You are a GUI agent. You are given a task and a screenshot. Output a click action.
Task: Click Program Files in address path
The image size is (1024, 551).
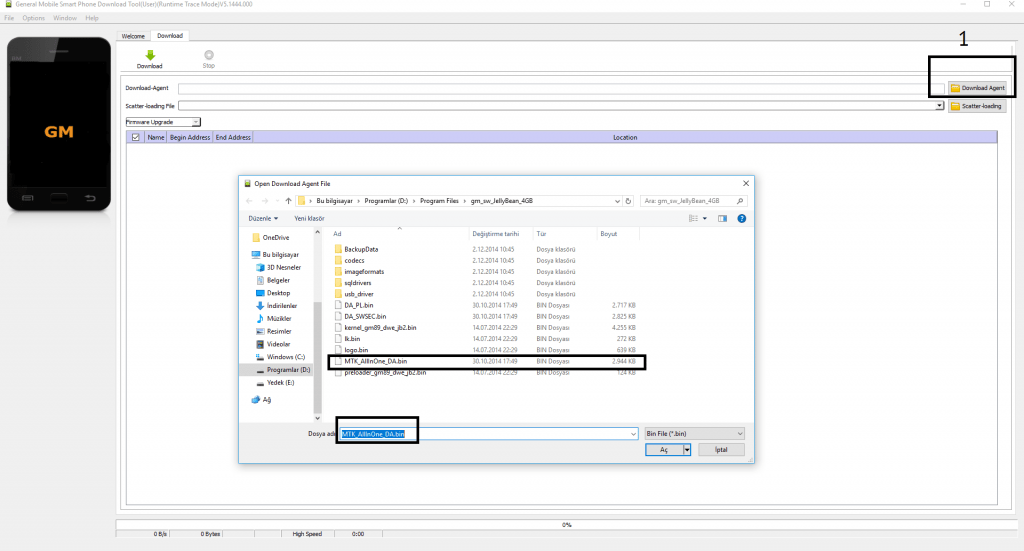[439, 201]
